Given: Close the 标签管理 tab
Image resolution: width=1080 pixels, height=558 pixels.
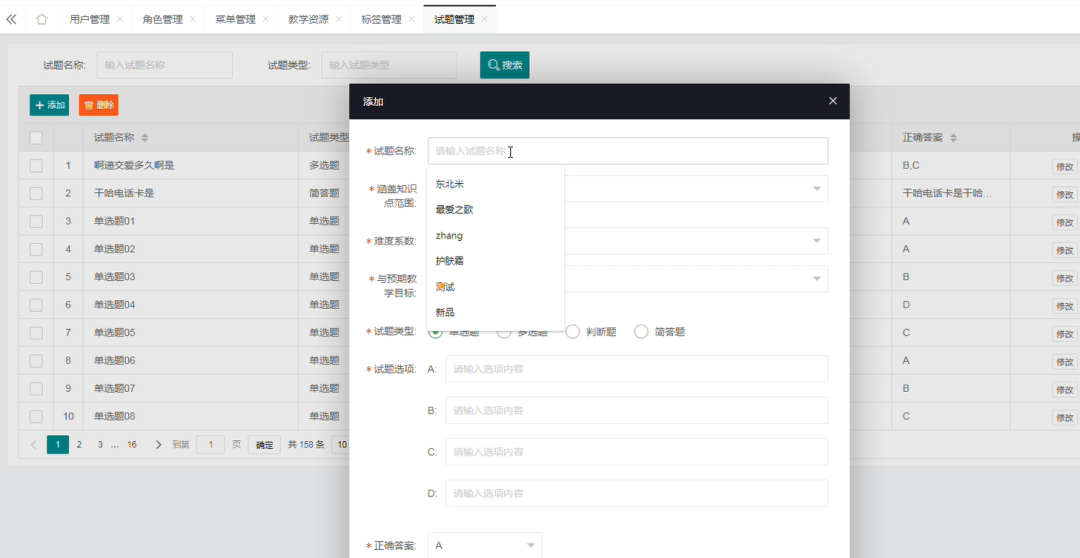Looking at the screenshot, I should (x=412, y=19).
